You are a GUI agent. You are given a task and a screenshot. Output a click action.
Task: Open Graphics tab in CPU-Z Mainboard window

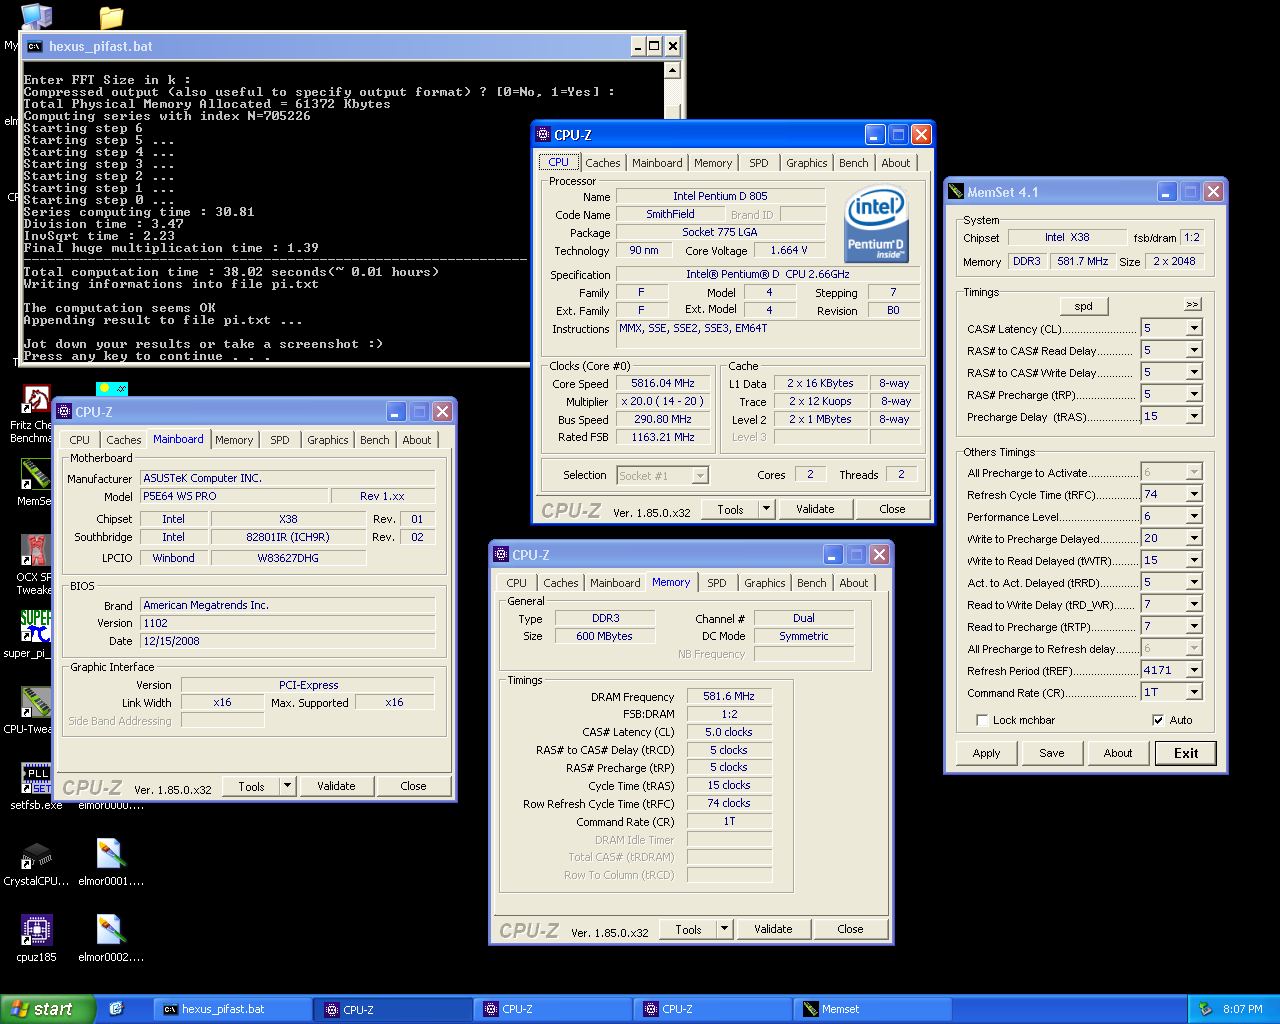click(328, 440)
